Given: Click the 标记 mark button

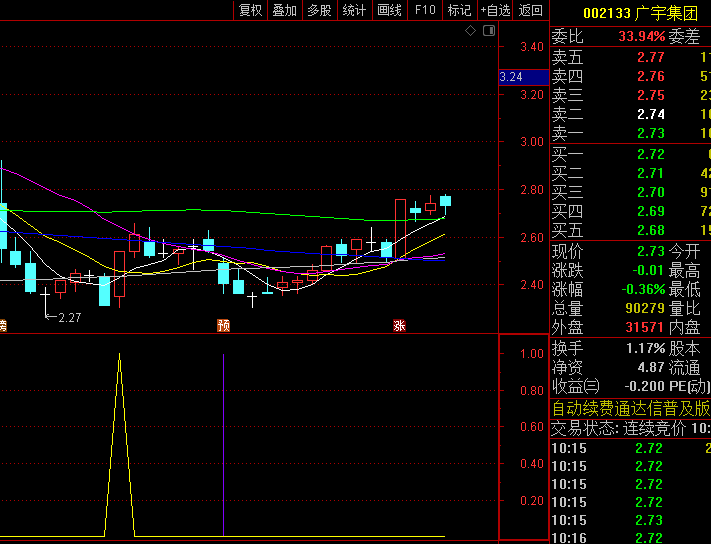Looking at the screenshot, I should (459, 10).
